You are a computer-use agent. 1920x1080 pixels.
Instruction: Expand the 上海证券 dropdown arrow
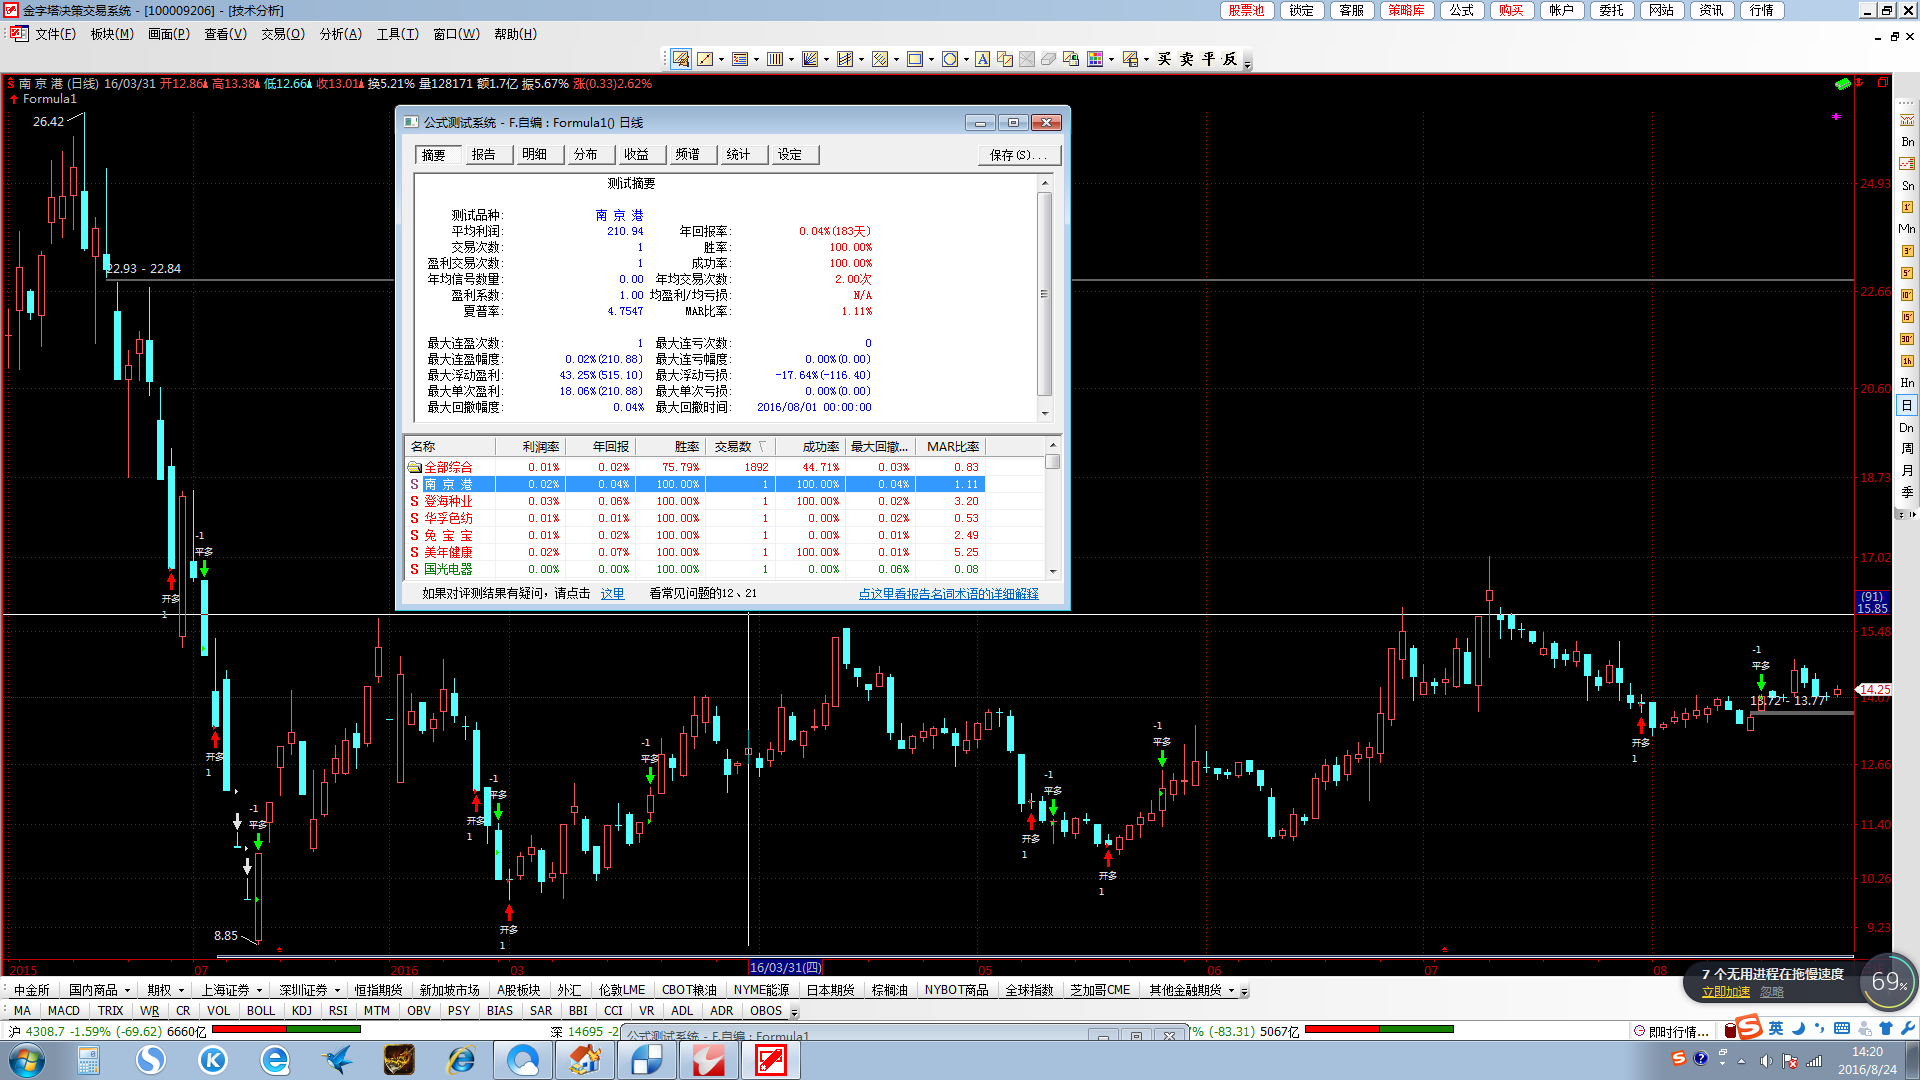(259, 991)
